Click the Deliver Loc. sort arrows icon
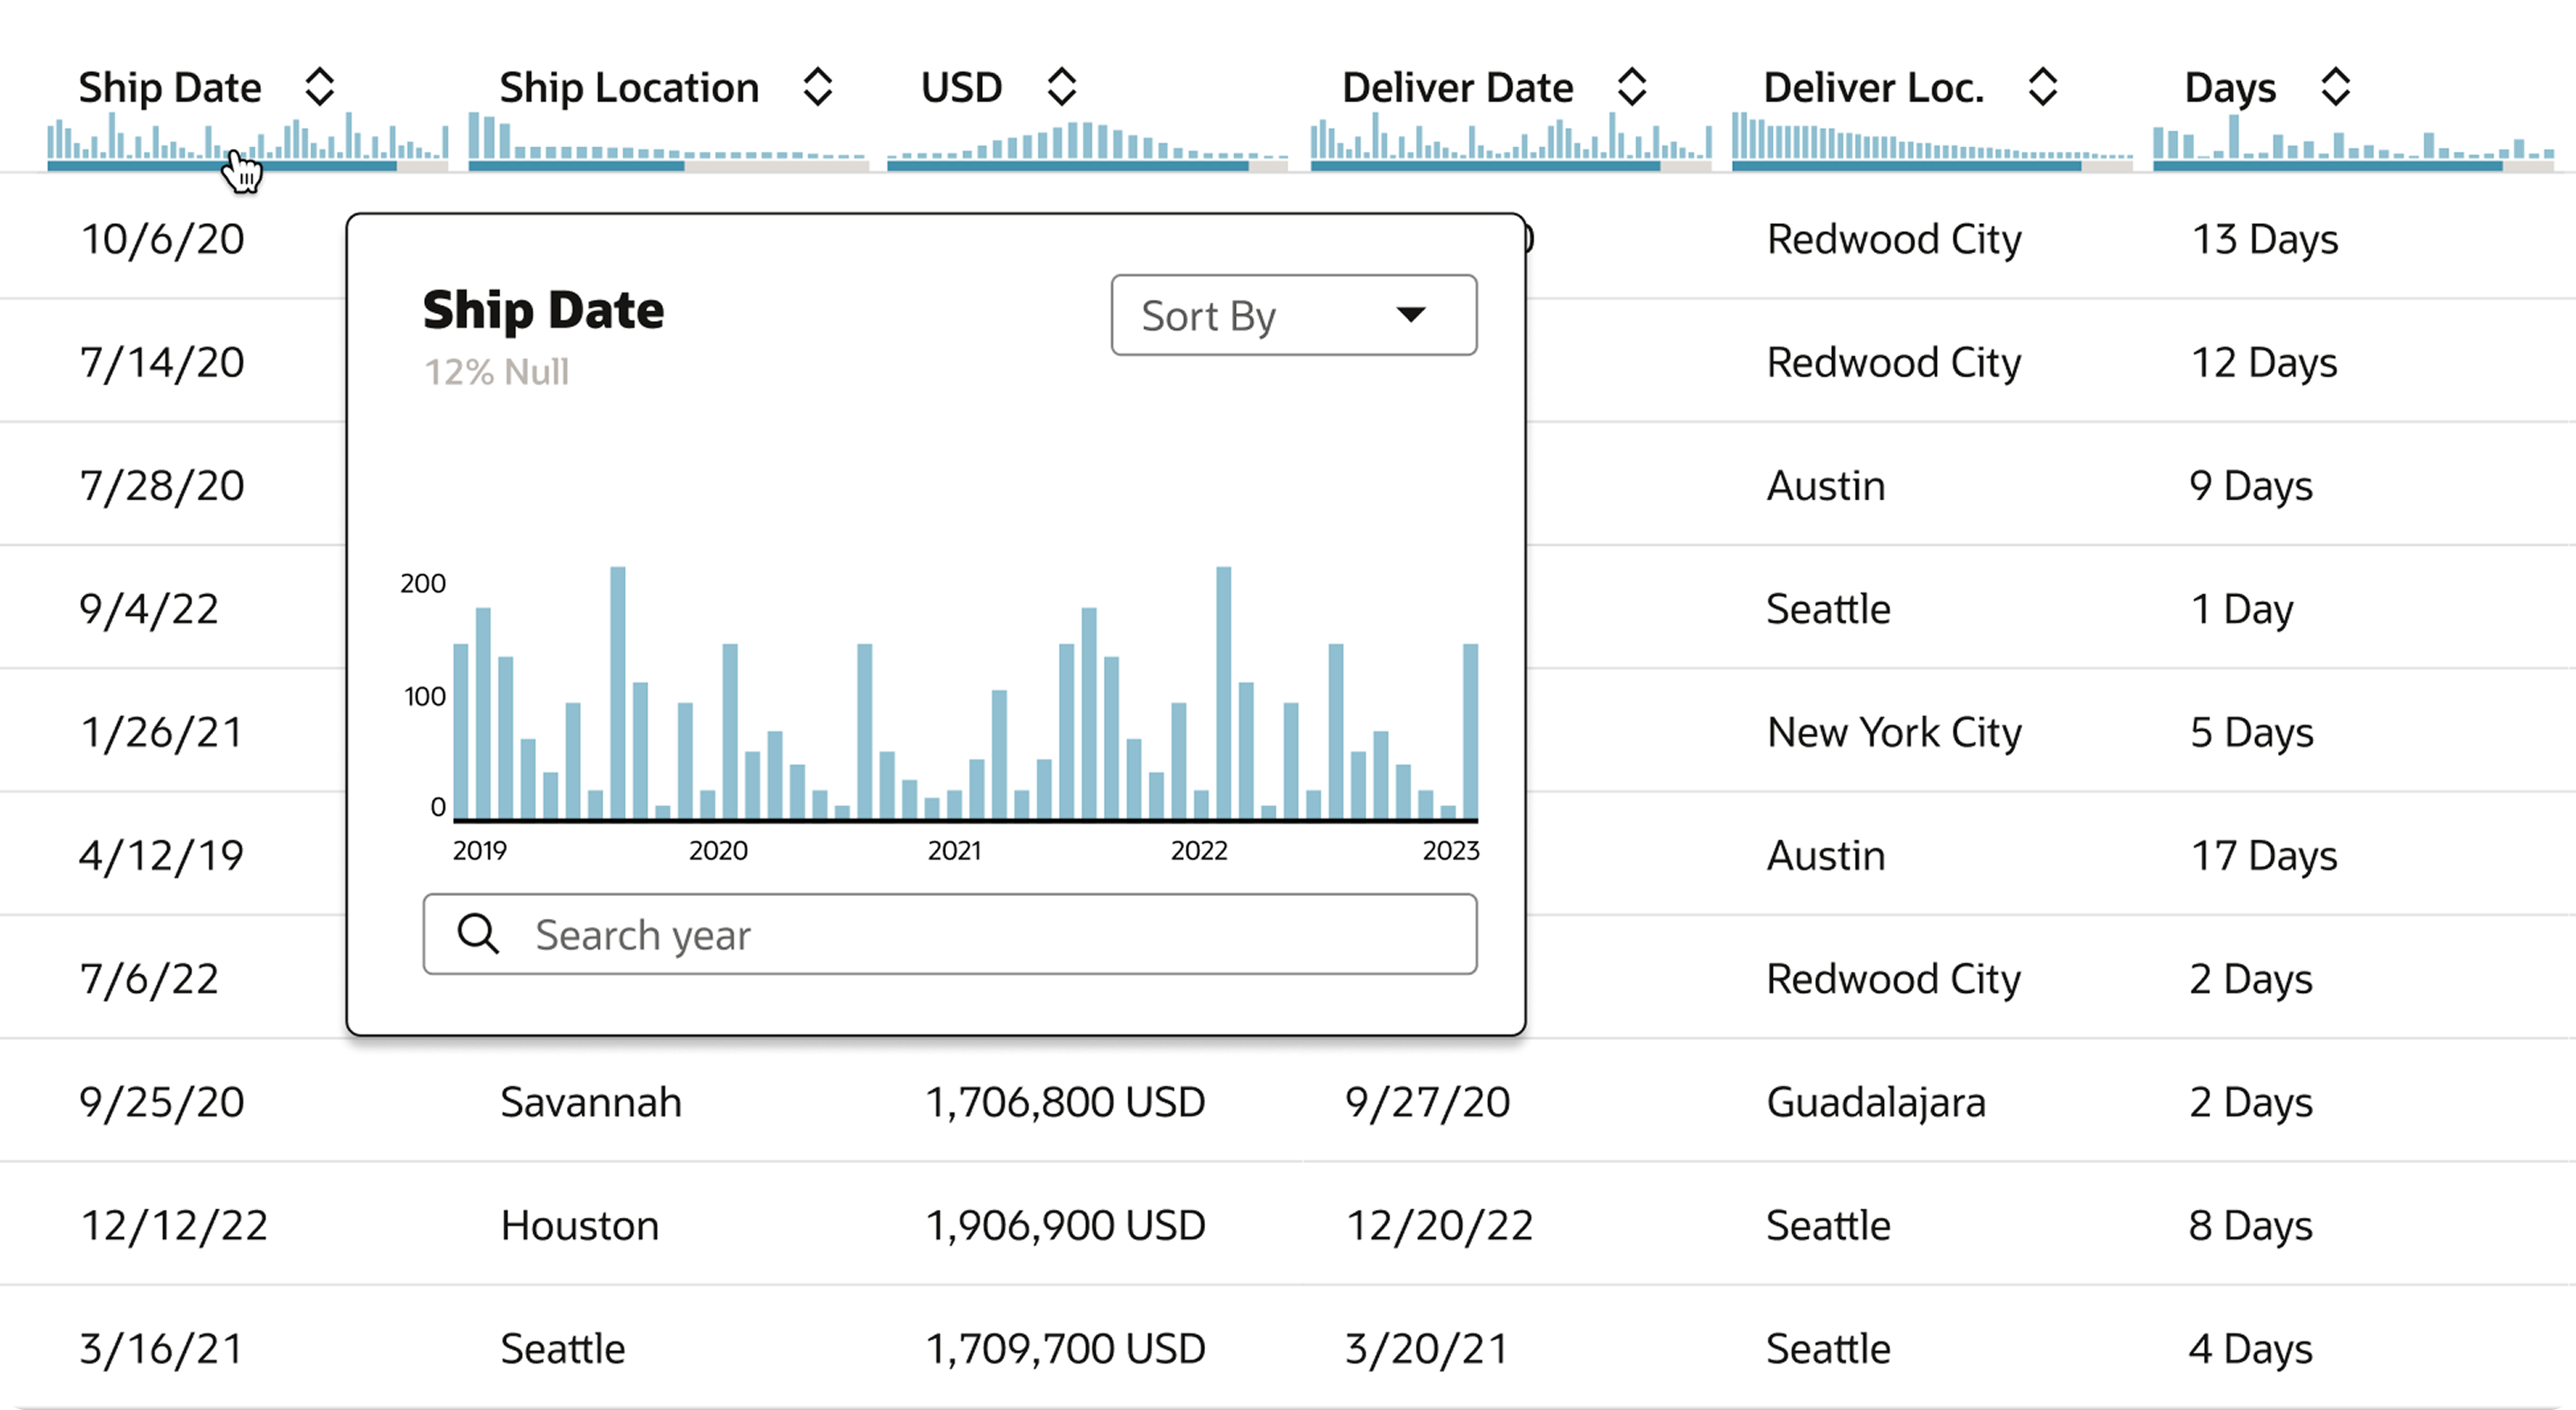 pos(2044,88)
